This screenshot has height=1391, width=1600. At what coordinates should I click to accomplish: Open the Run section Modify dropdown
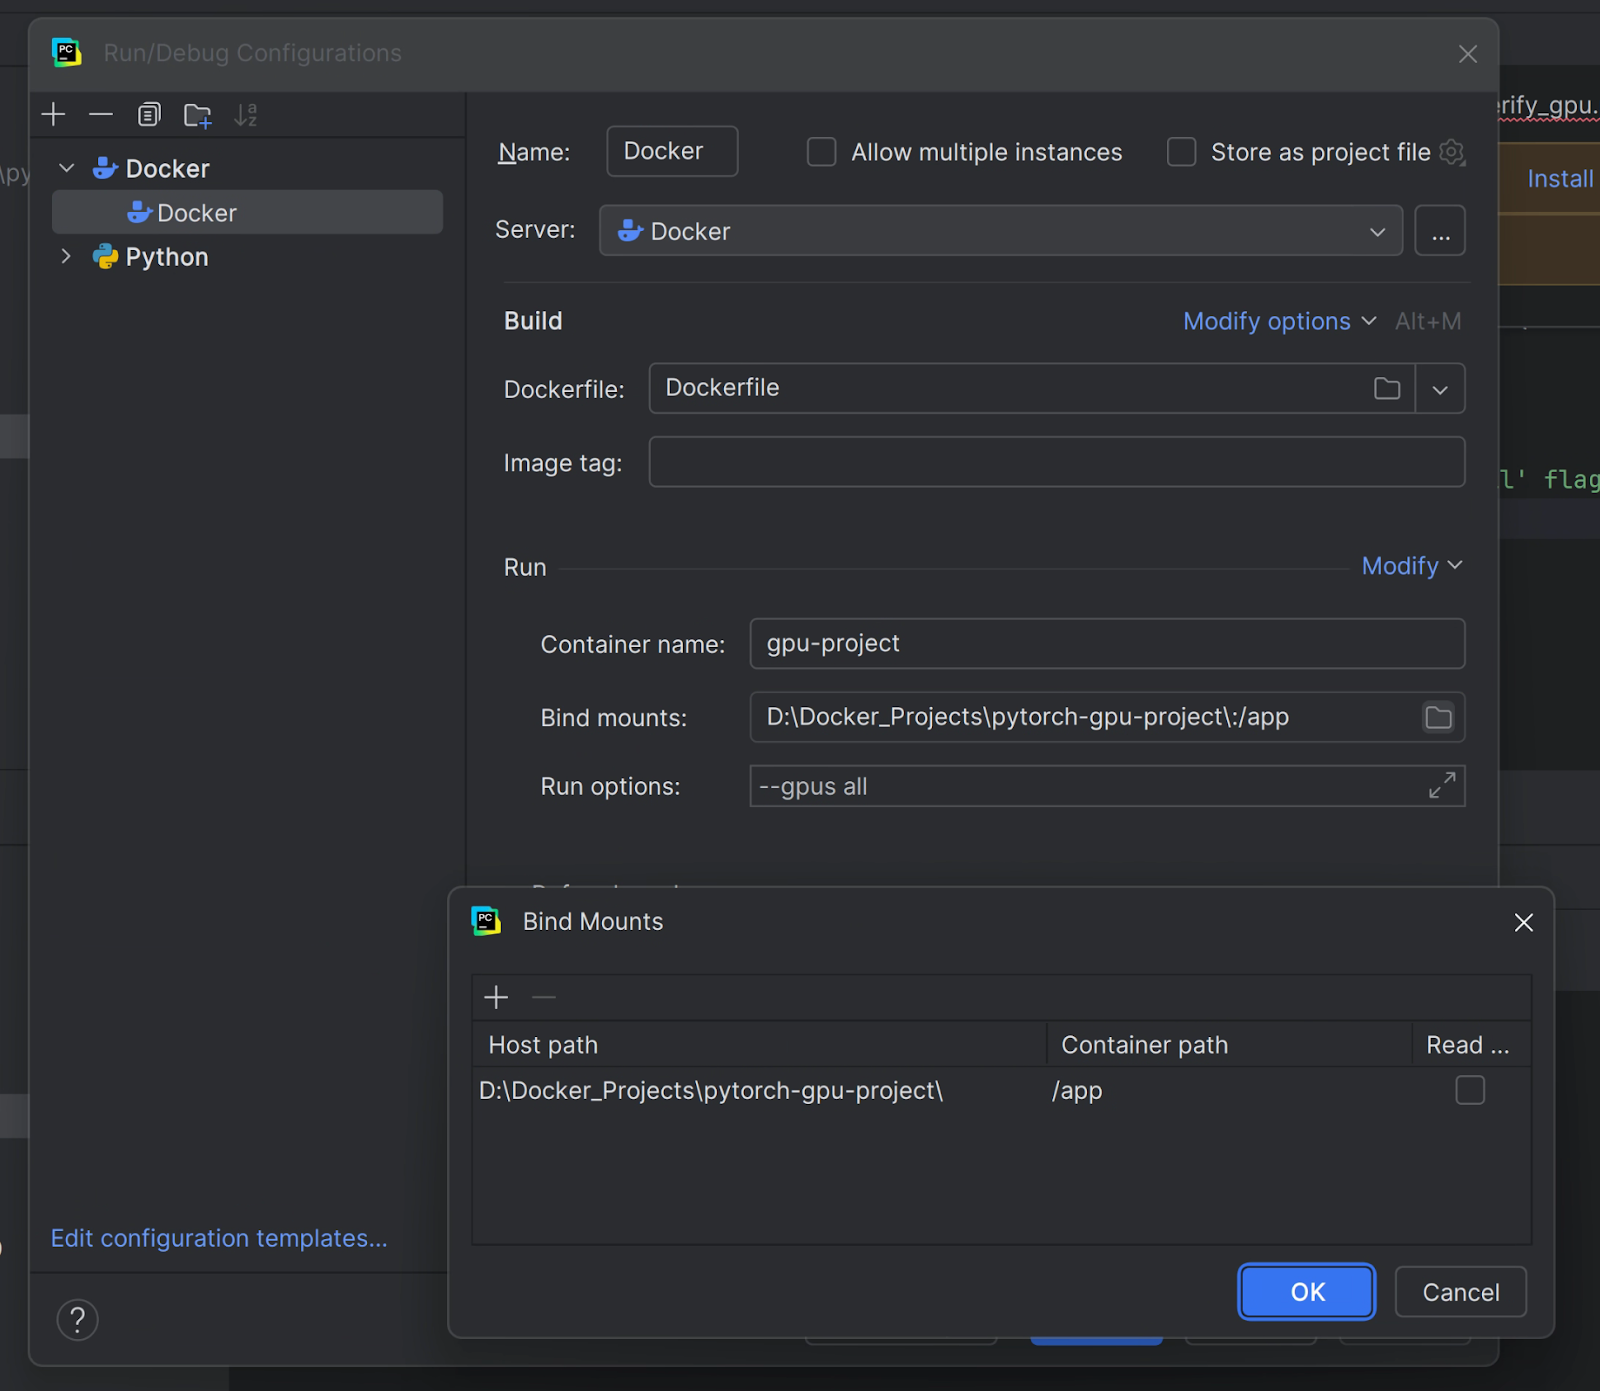(x=1412, y=566)
